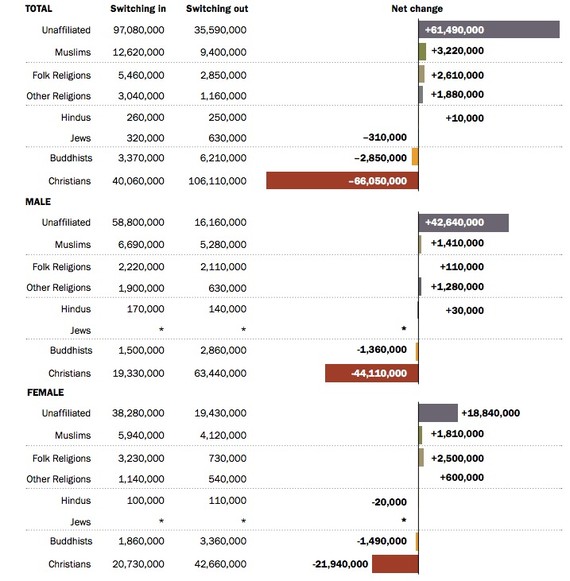570x581 pixels.
Task: Click the orange total Buddhists bar
Action: (415, 156)
